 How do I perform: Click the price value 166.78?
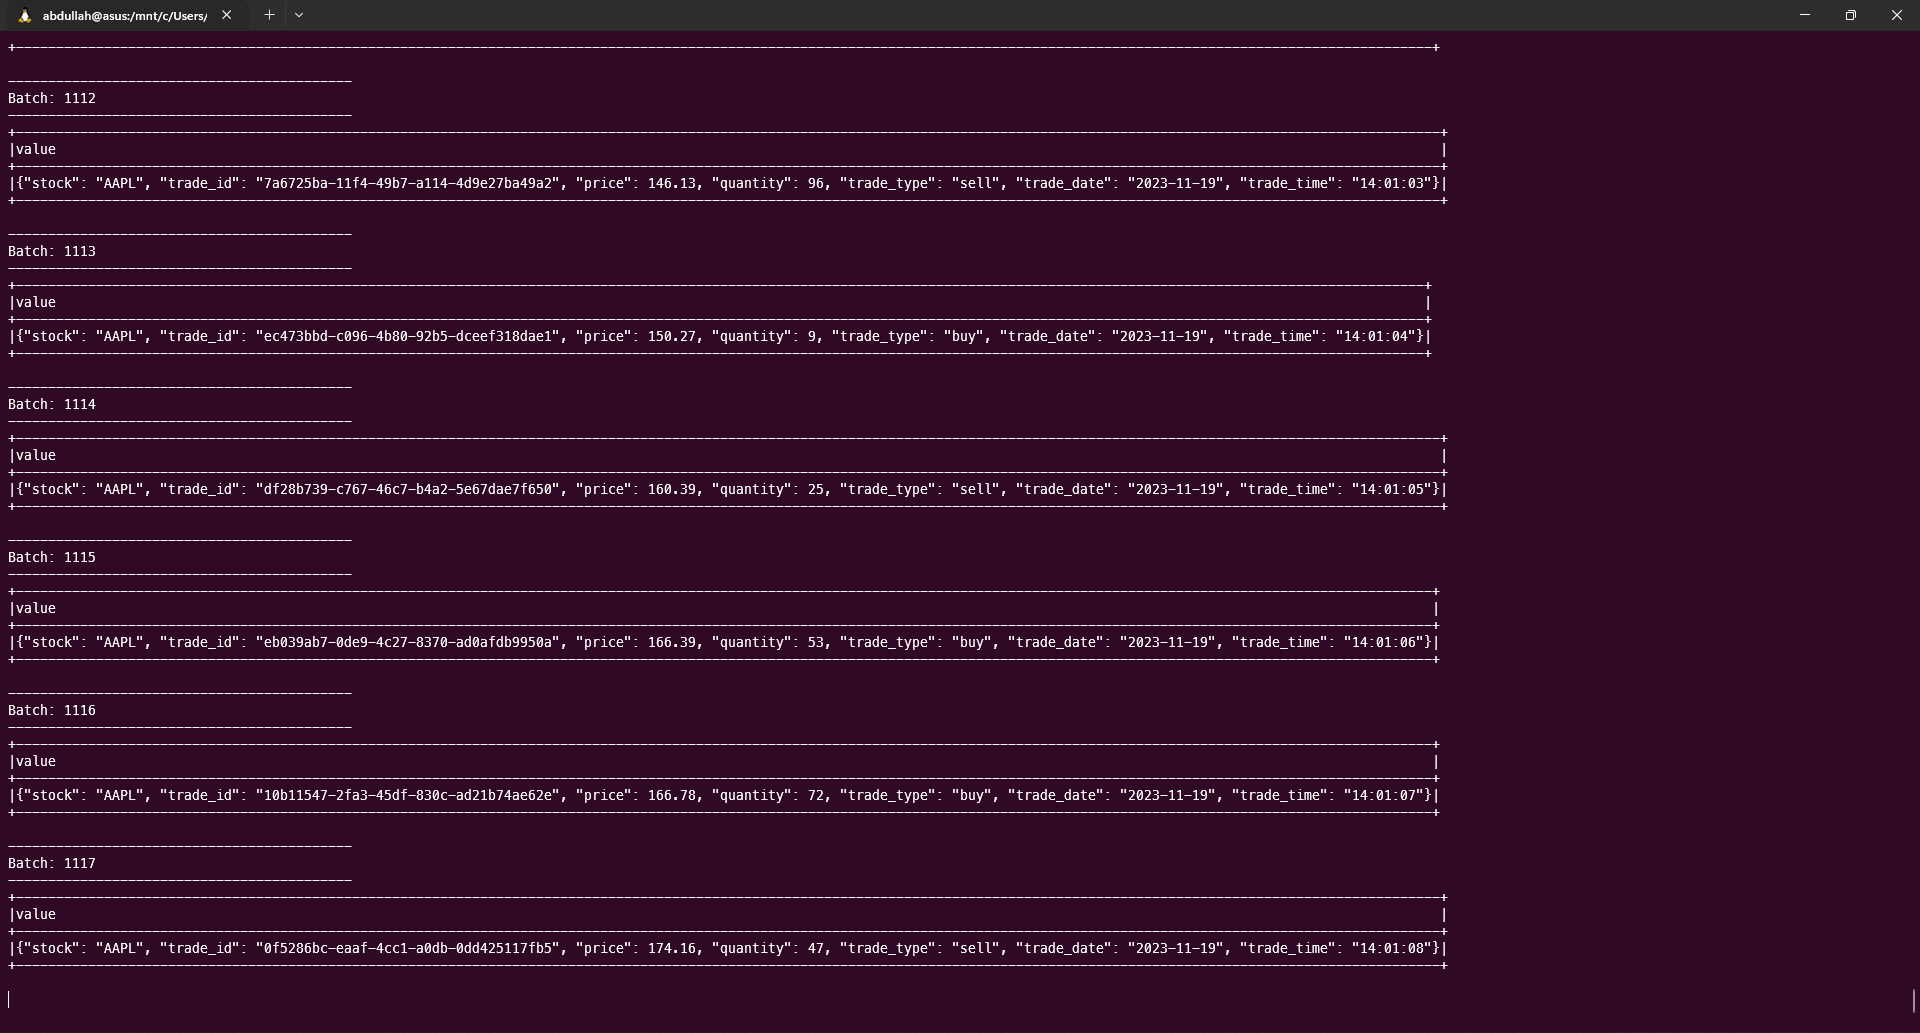tap(672, 795)
